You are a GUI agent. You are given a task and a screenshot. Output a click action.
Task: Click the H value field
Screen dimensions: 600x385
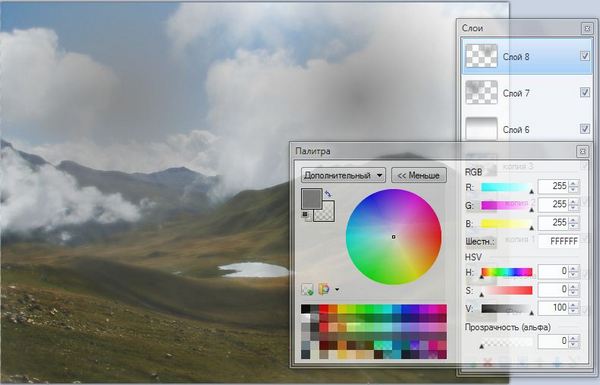click(553, 271)
